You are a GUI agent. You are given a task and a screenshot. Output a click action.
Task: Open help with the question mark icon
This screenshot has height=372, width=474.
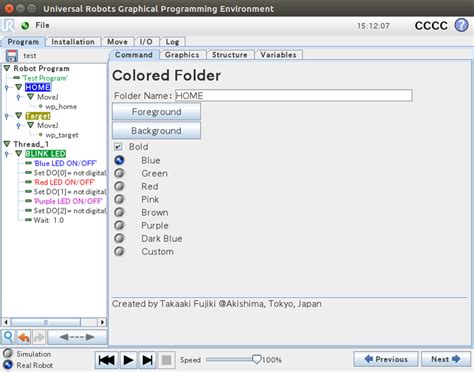461,25
